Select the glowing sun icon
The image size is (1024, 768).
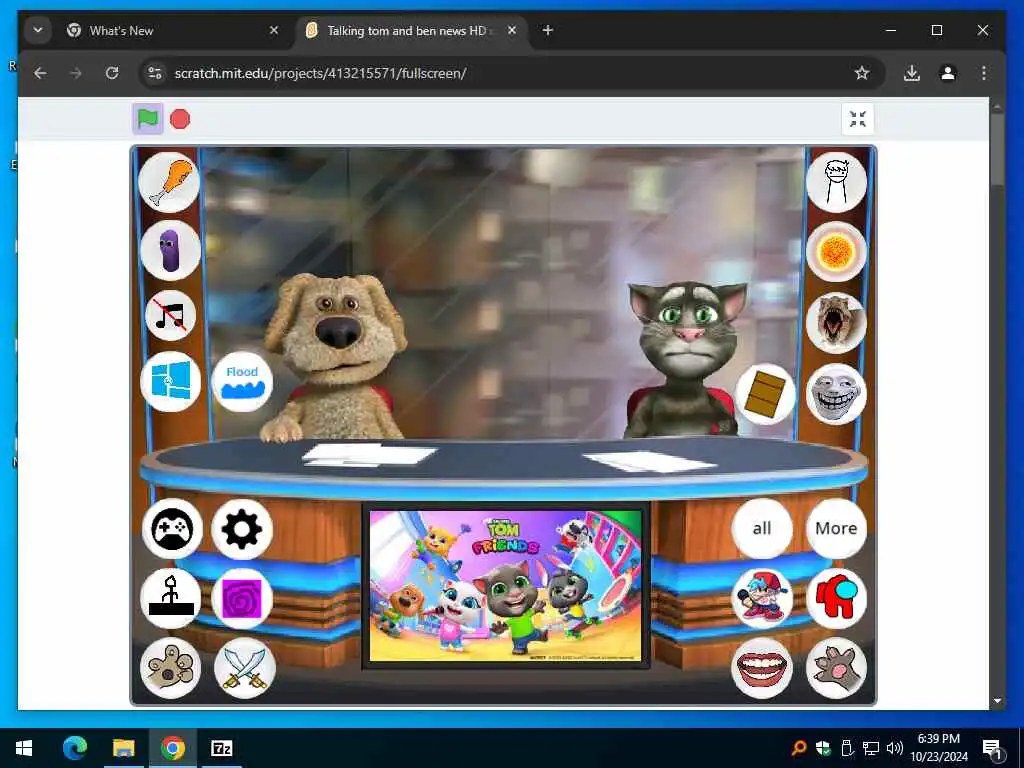click(837, 251)
